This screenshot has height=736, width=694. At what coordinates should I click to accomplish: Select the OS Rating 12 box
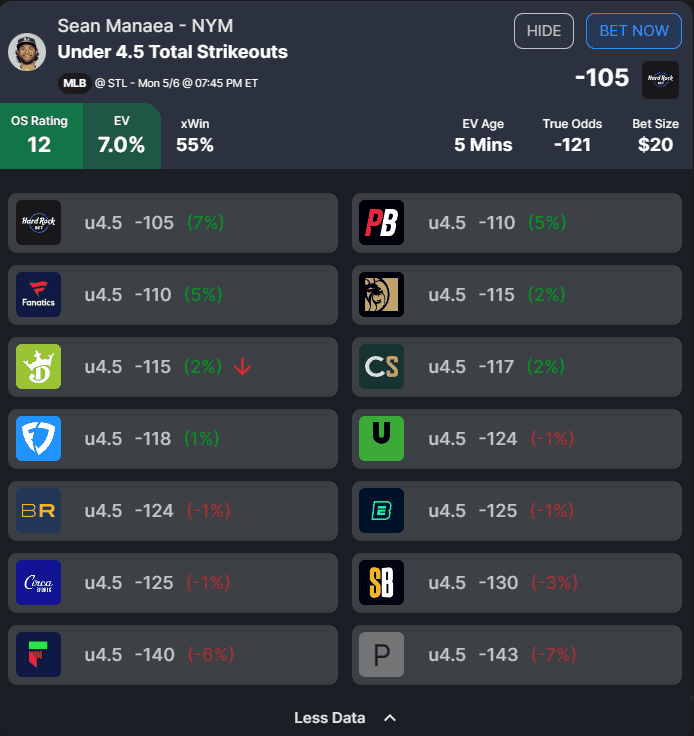tap(41, 136)
